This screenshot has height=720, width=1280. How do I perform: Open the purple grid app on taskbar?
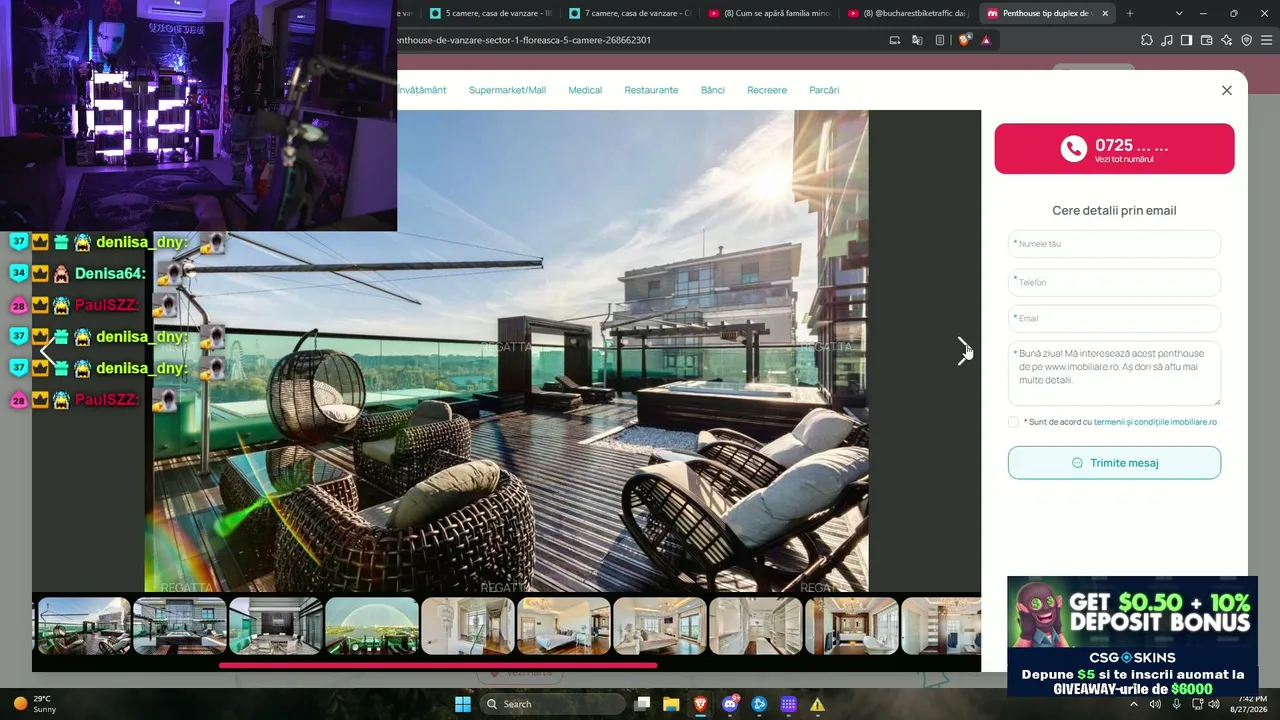(788, 704)
